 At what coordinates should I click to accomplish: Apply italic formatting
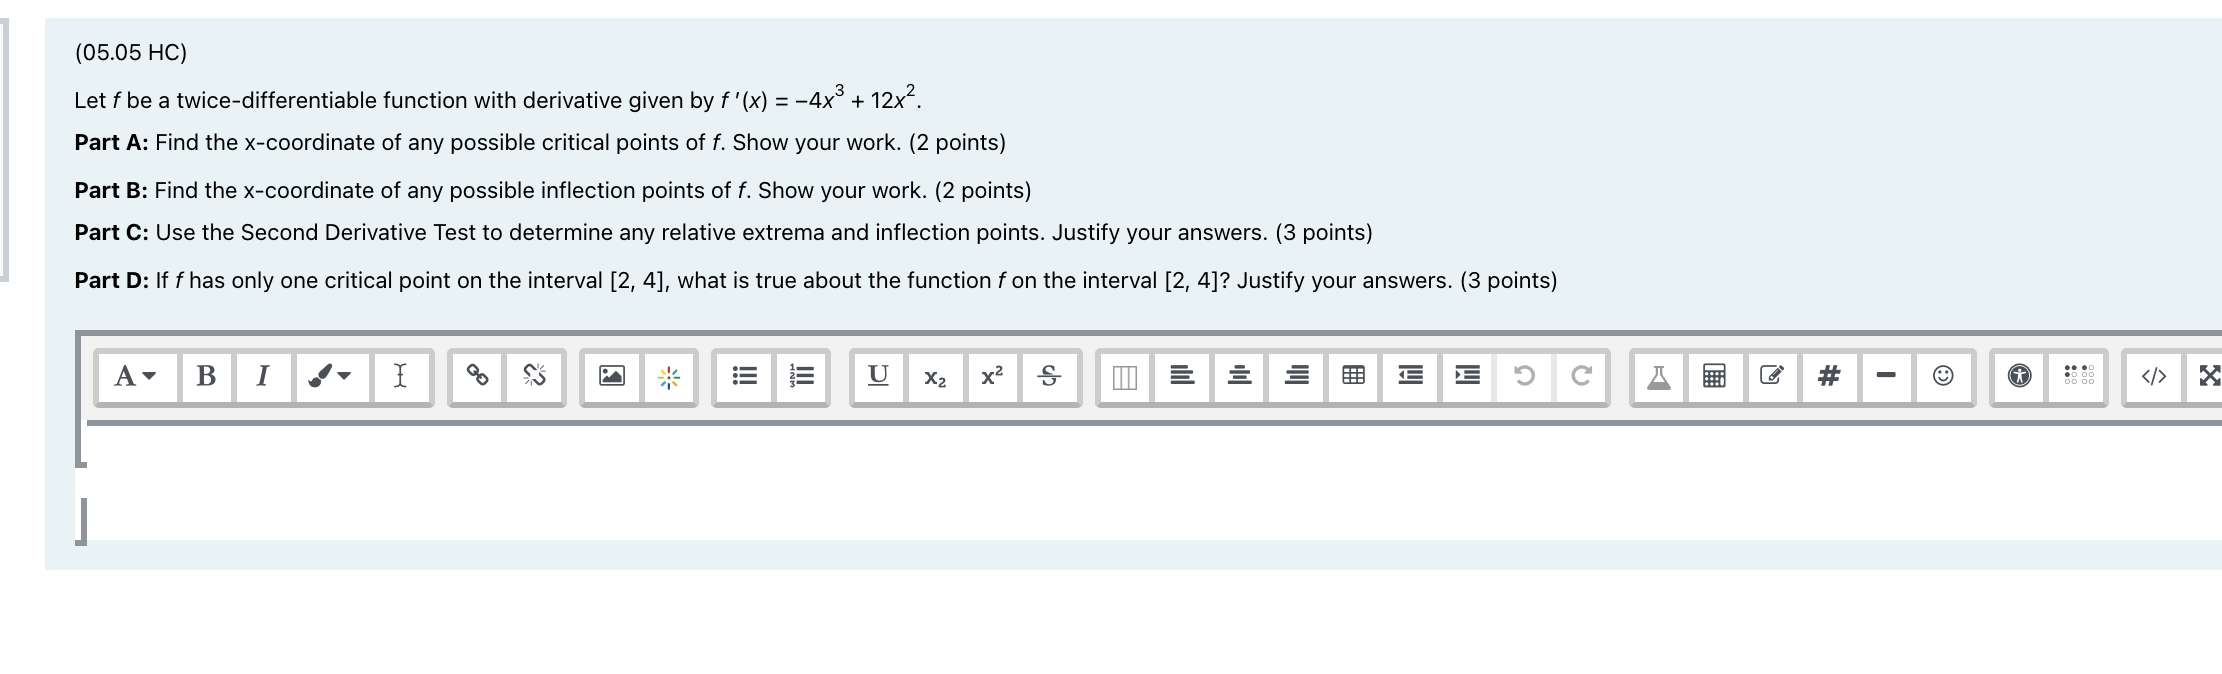(x=263, y=377)
